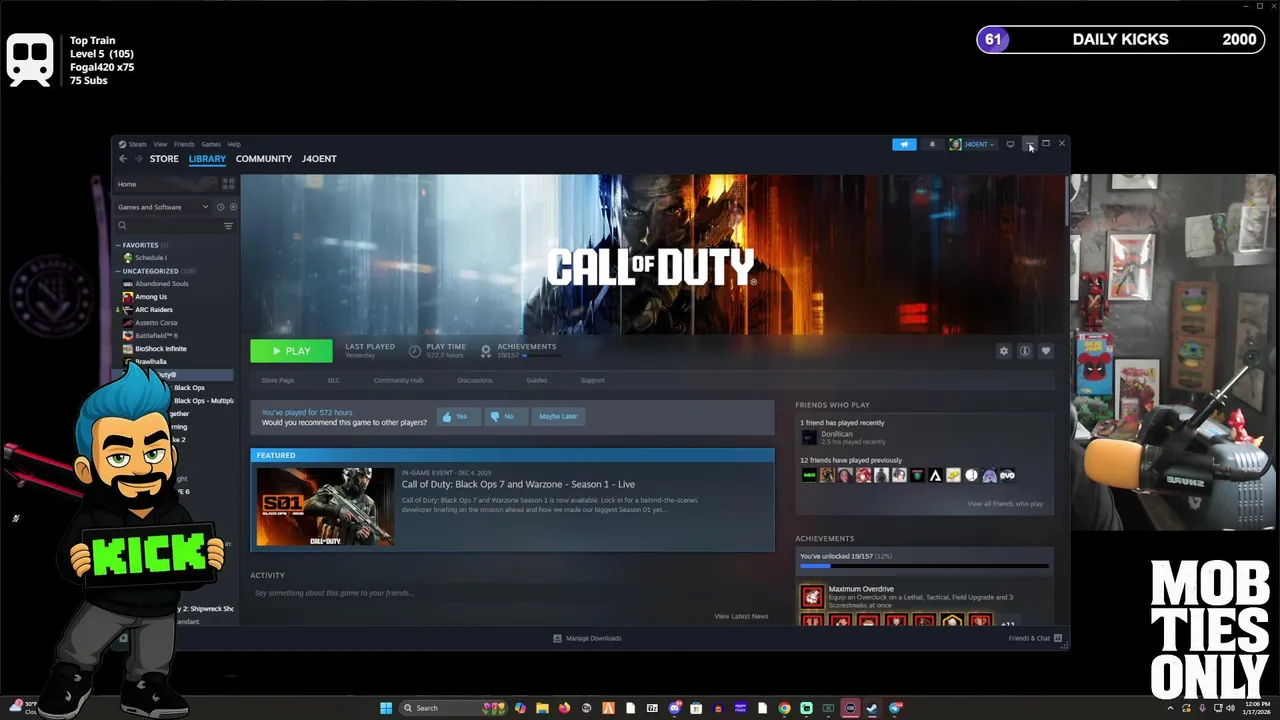The image size is (1280, 720).
Task: Open the STORE tab
Action: click(x=164, y=159)
